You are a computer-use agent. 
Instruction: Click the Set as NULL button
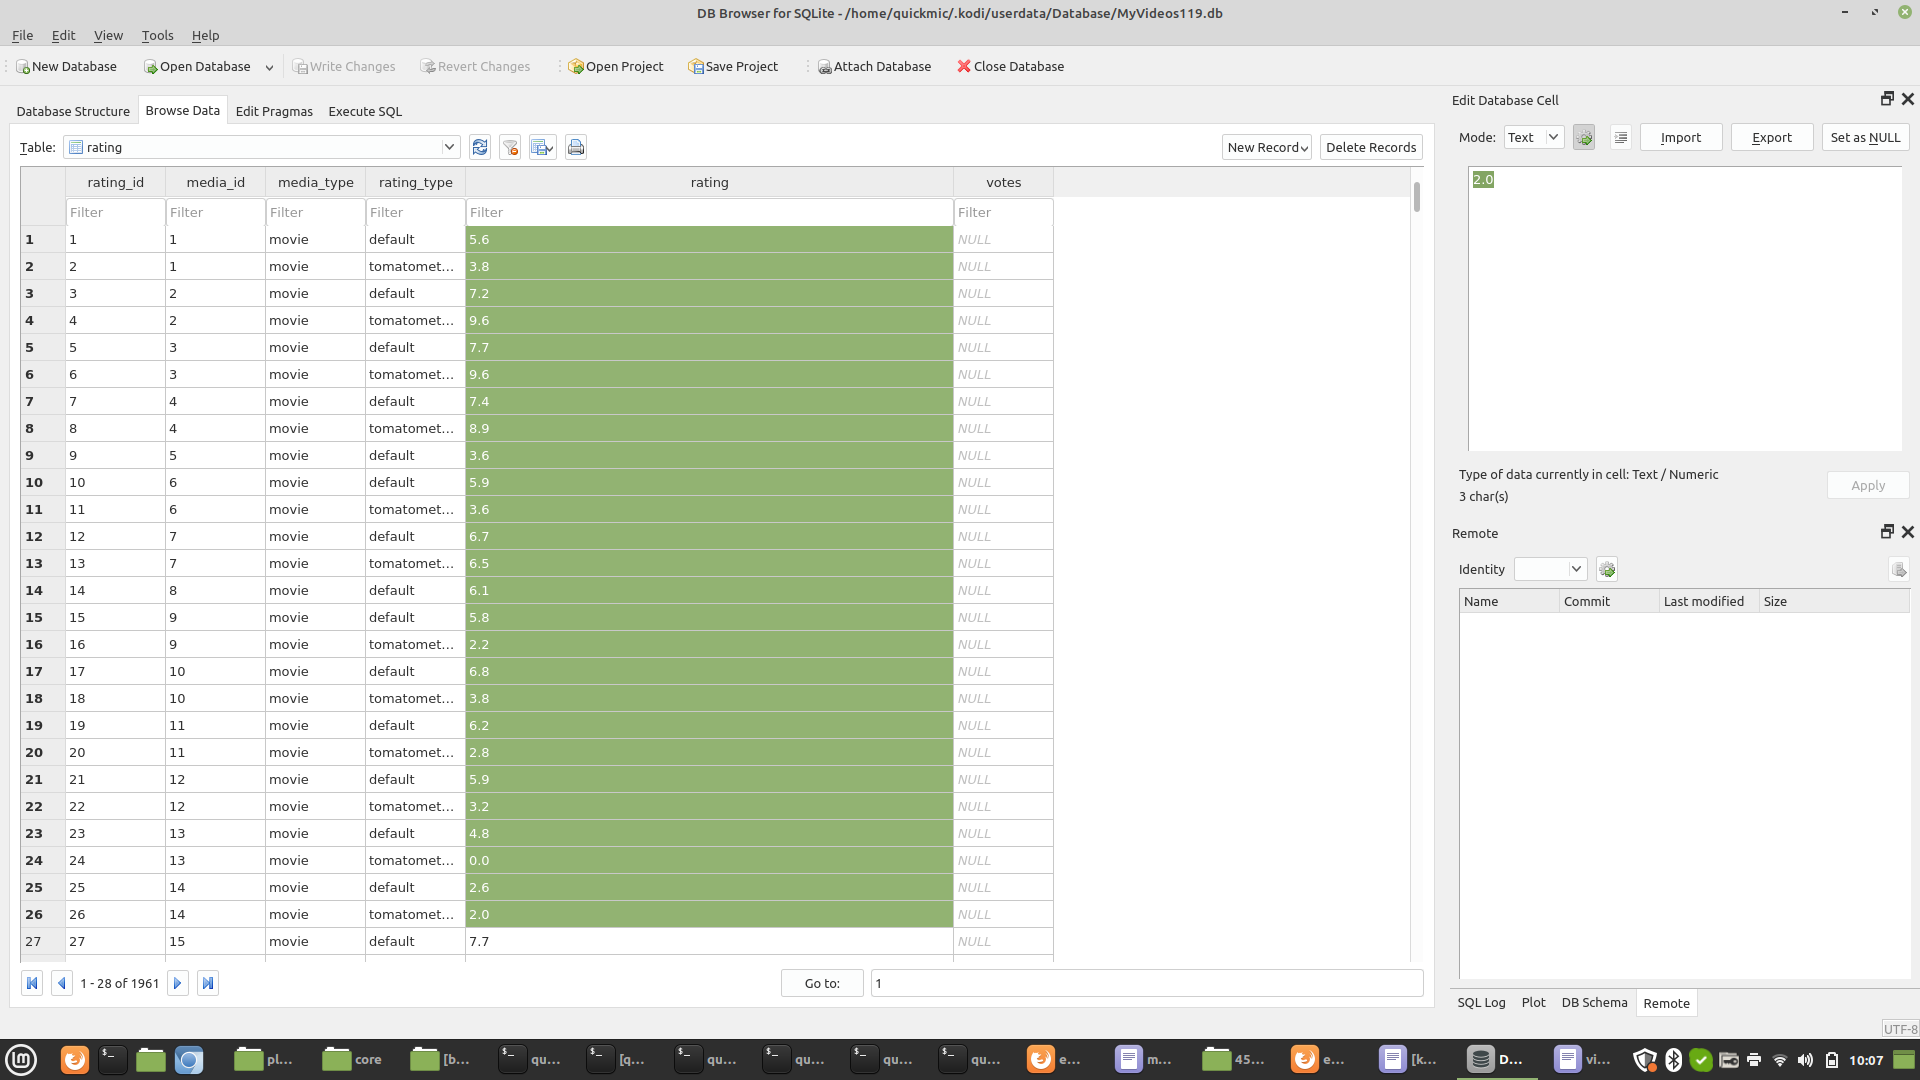(1865, 138)
